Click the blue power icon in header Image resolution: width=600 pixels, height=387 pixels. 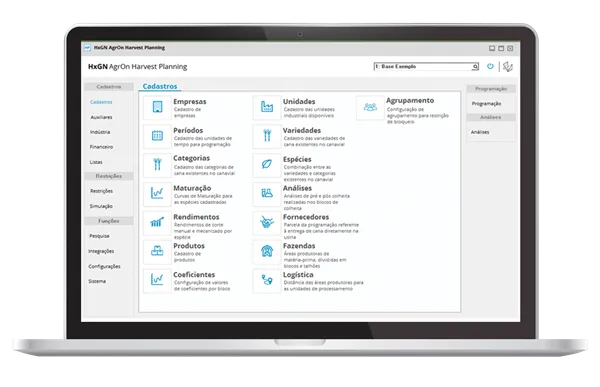pyautogui.click(x=490, y=66)
